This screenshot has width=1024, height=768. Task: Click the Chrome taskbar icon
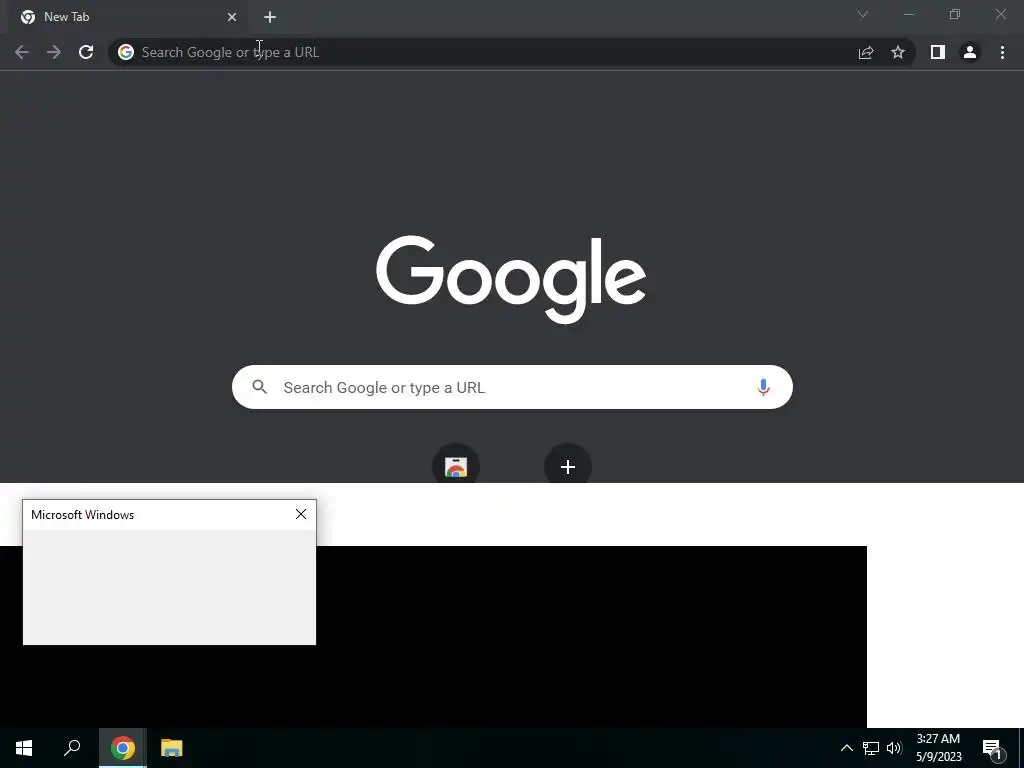pos(123,748)
